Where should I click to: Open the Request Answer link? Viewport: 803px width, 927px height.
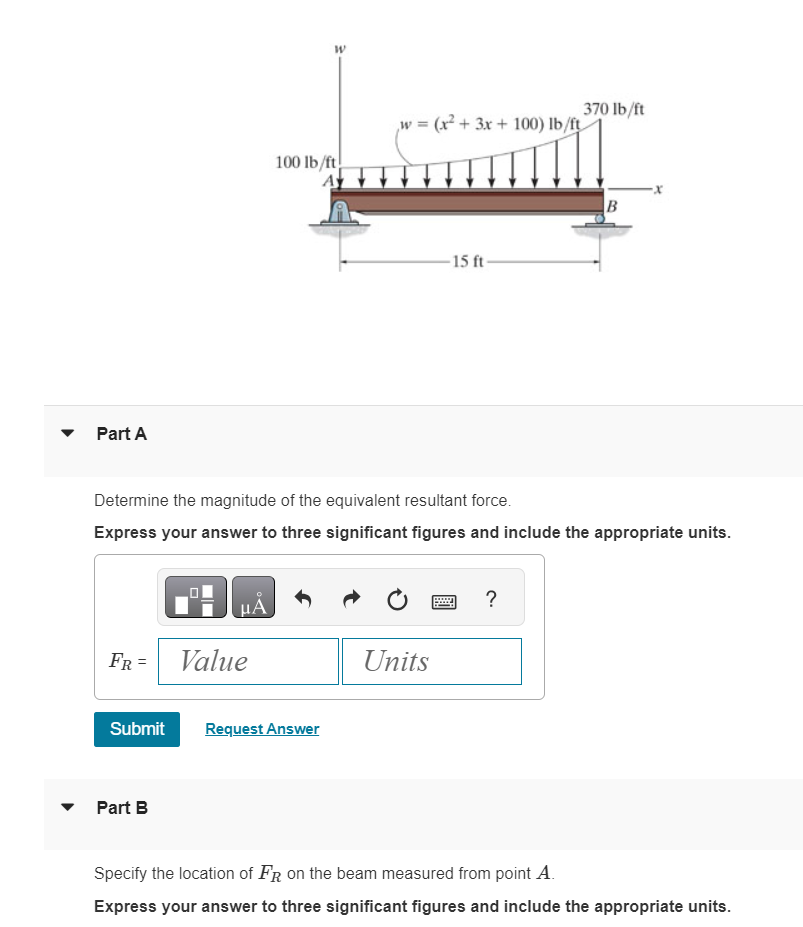(261, 728)
